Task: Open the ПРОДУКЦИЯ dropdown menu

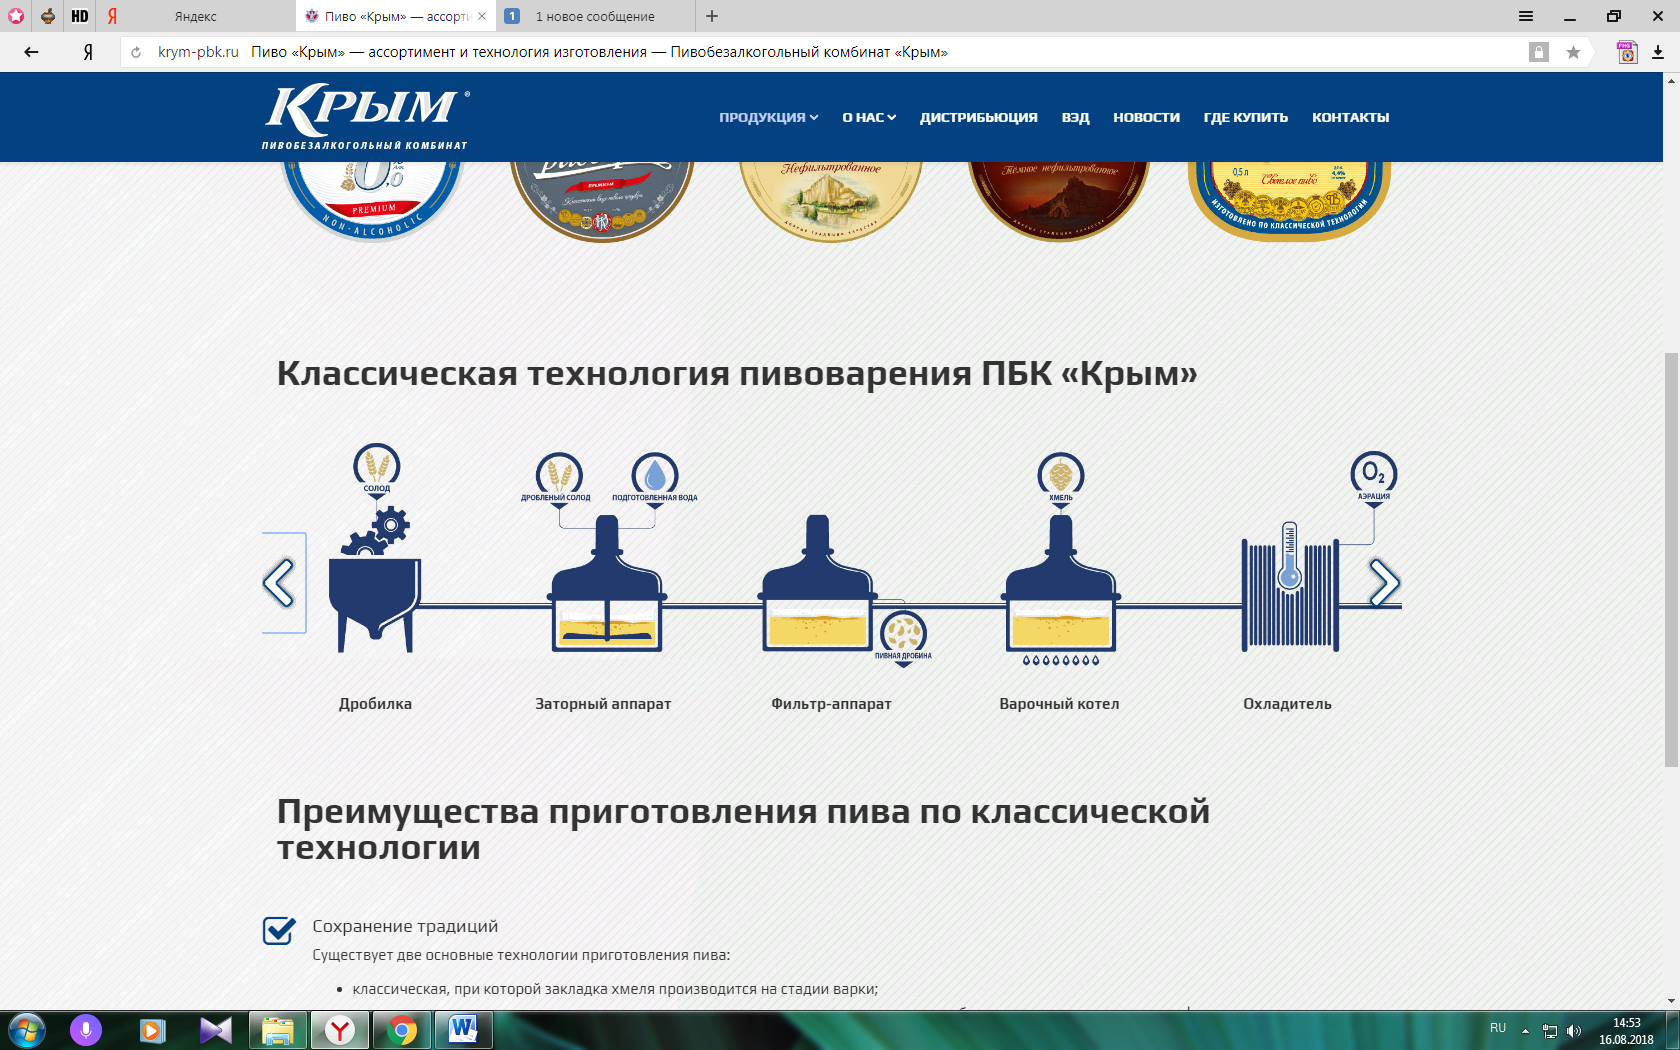Action: coord(768,117)
